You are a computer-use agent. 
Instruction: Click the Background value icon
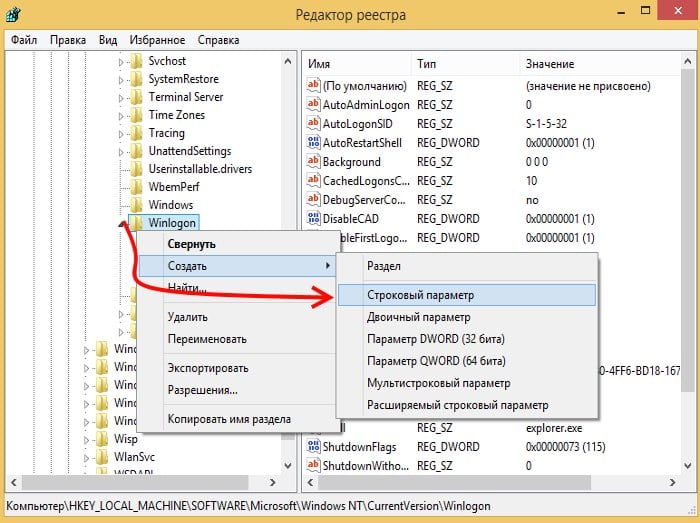(x=313, y=162)
